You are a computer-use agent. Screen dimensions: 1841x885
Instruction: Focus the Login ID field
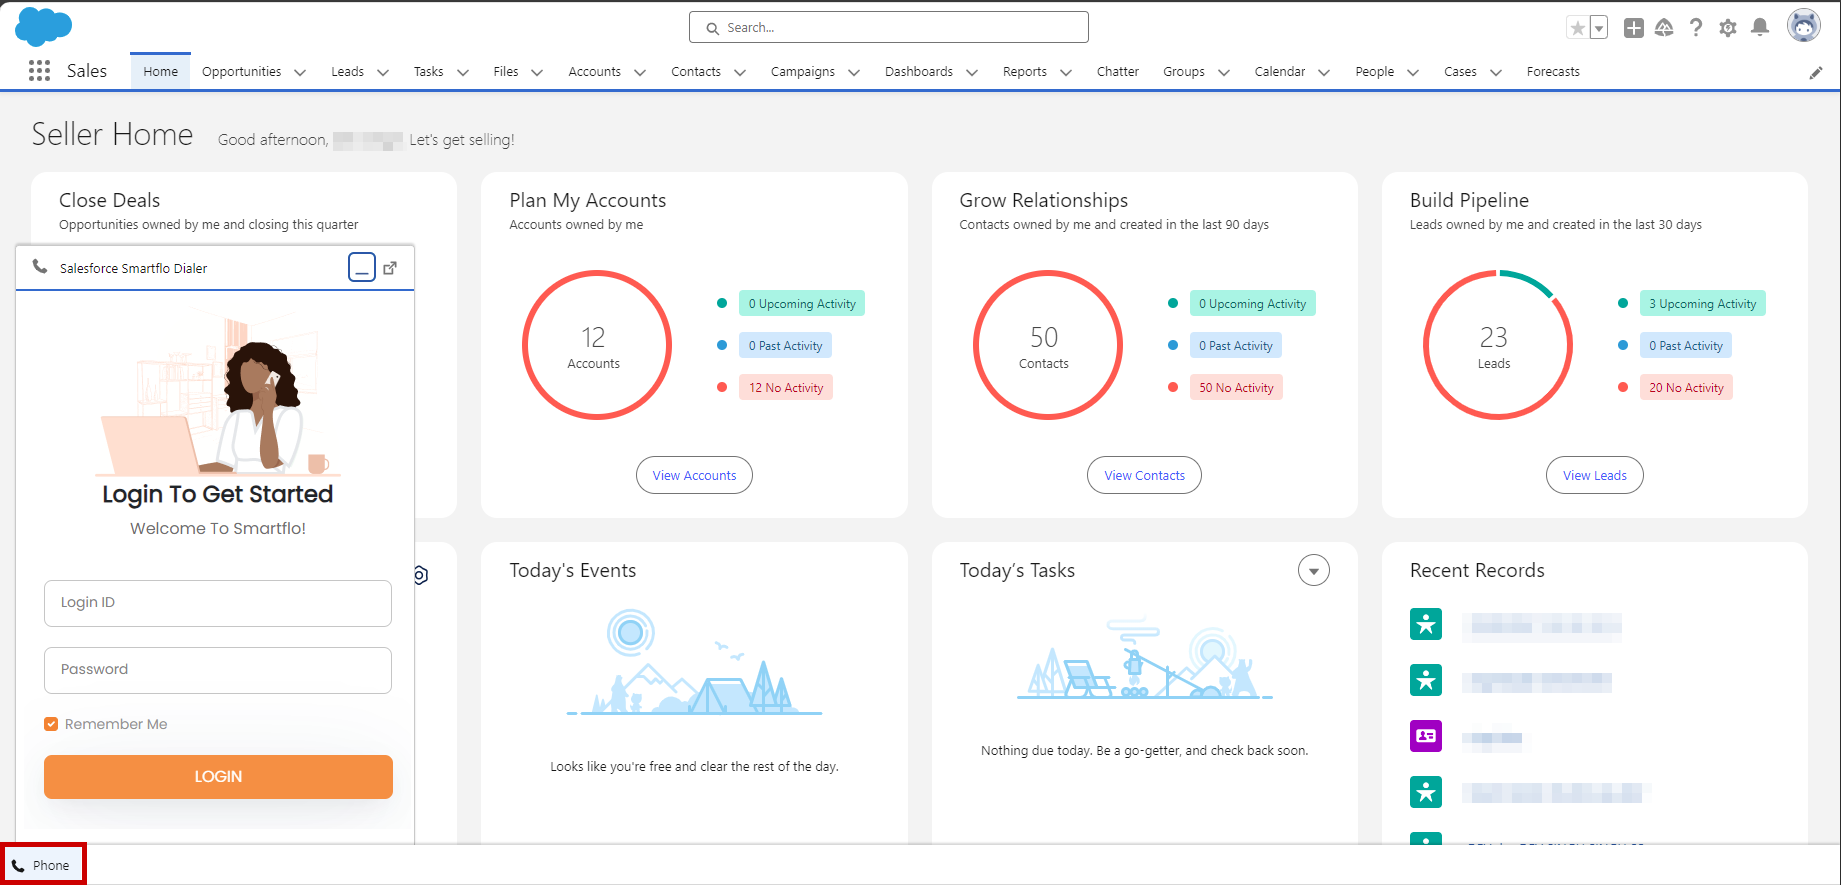tap(218, 603)
